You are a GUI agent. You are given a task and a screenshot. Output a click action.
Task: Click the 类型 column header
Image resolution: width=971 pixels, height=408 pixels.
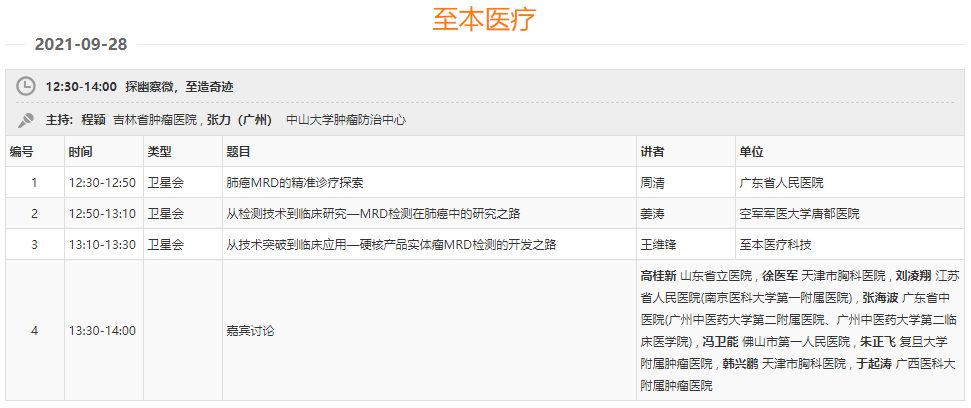pos(160,152)
